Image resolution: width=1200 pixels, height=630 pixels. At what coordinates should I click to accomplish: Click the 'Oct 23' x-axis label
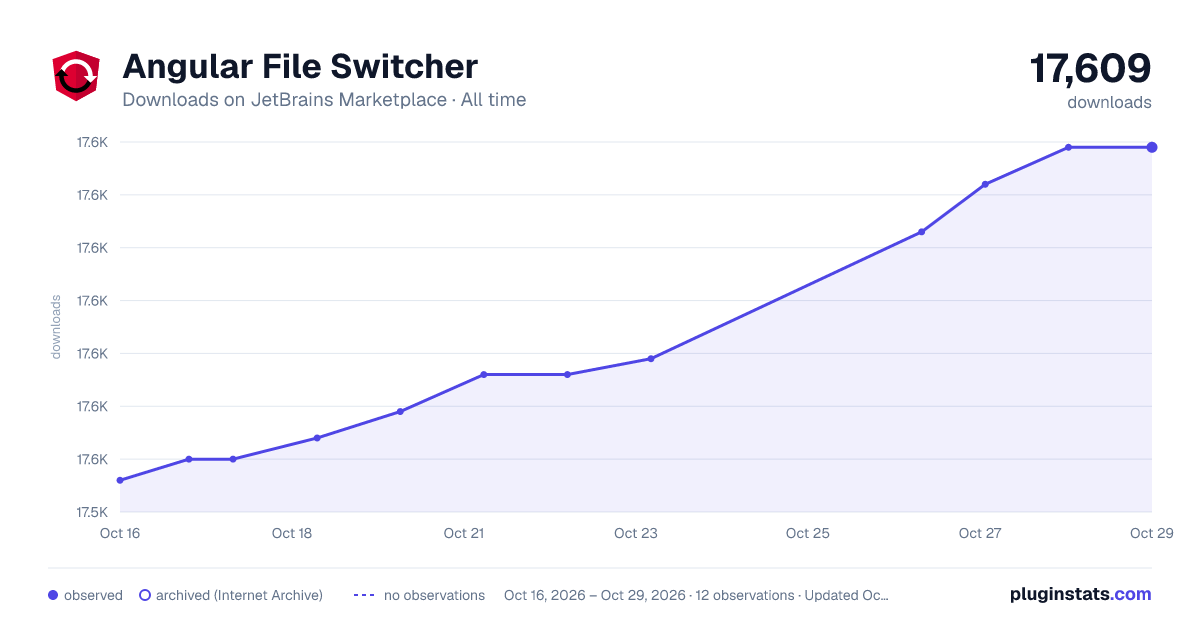(x=636, y=533)
